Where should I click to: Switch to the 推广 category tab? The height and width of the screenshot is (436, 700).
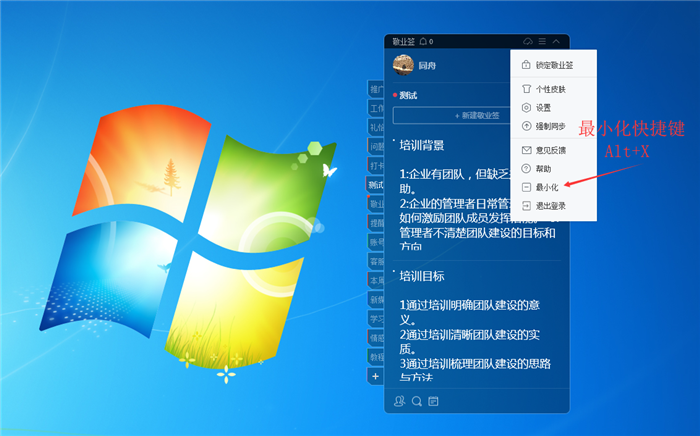[x=376, y=89]
